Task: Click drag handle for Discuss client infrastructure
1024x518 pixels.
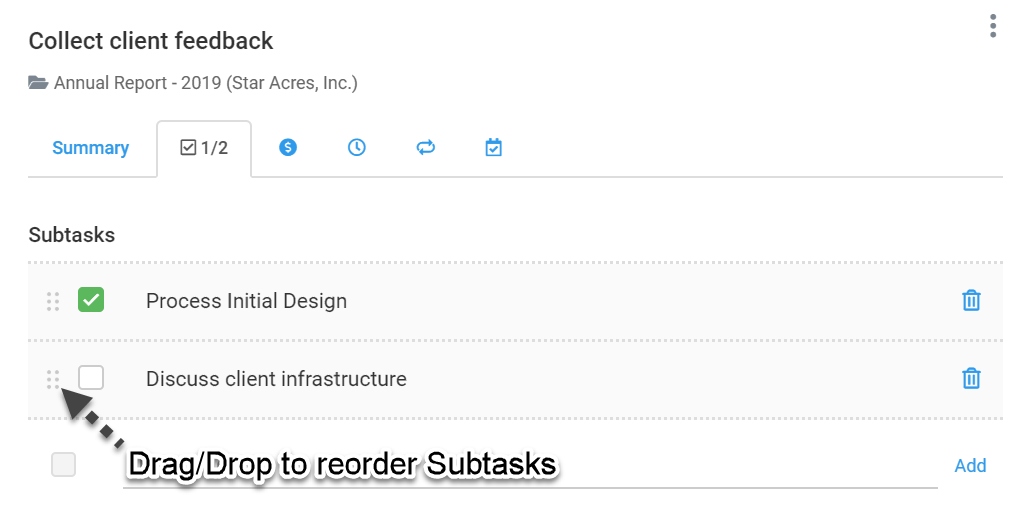Action: coord(53,379)
